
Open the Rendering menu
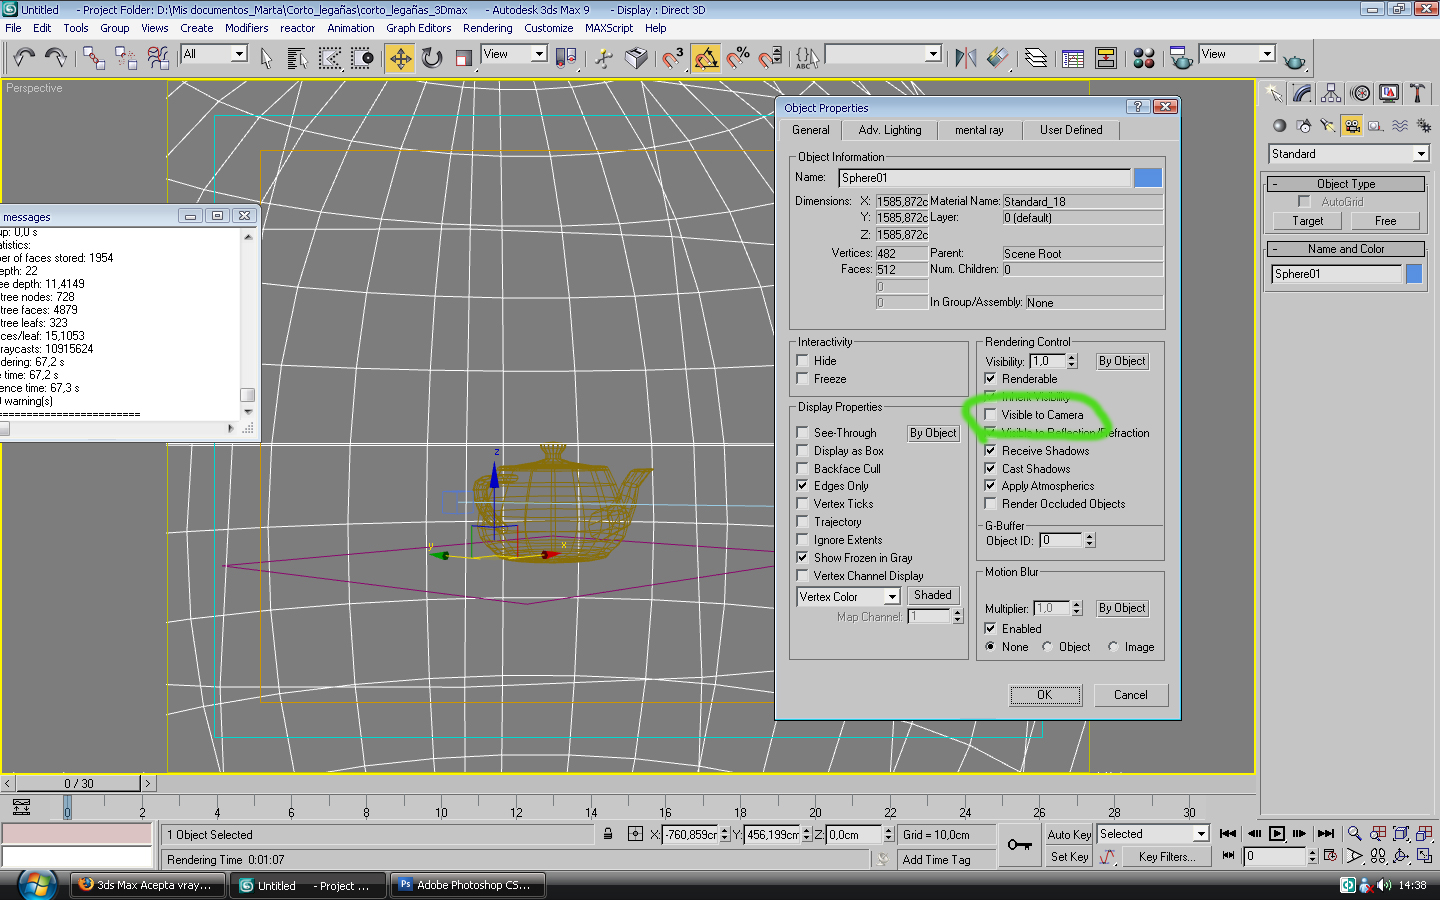point(487,28)
